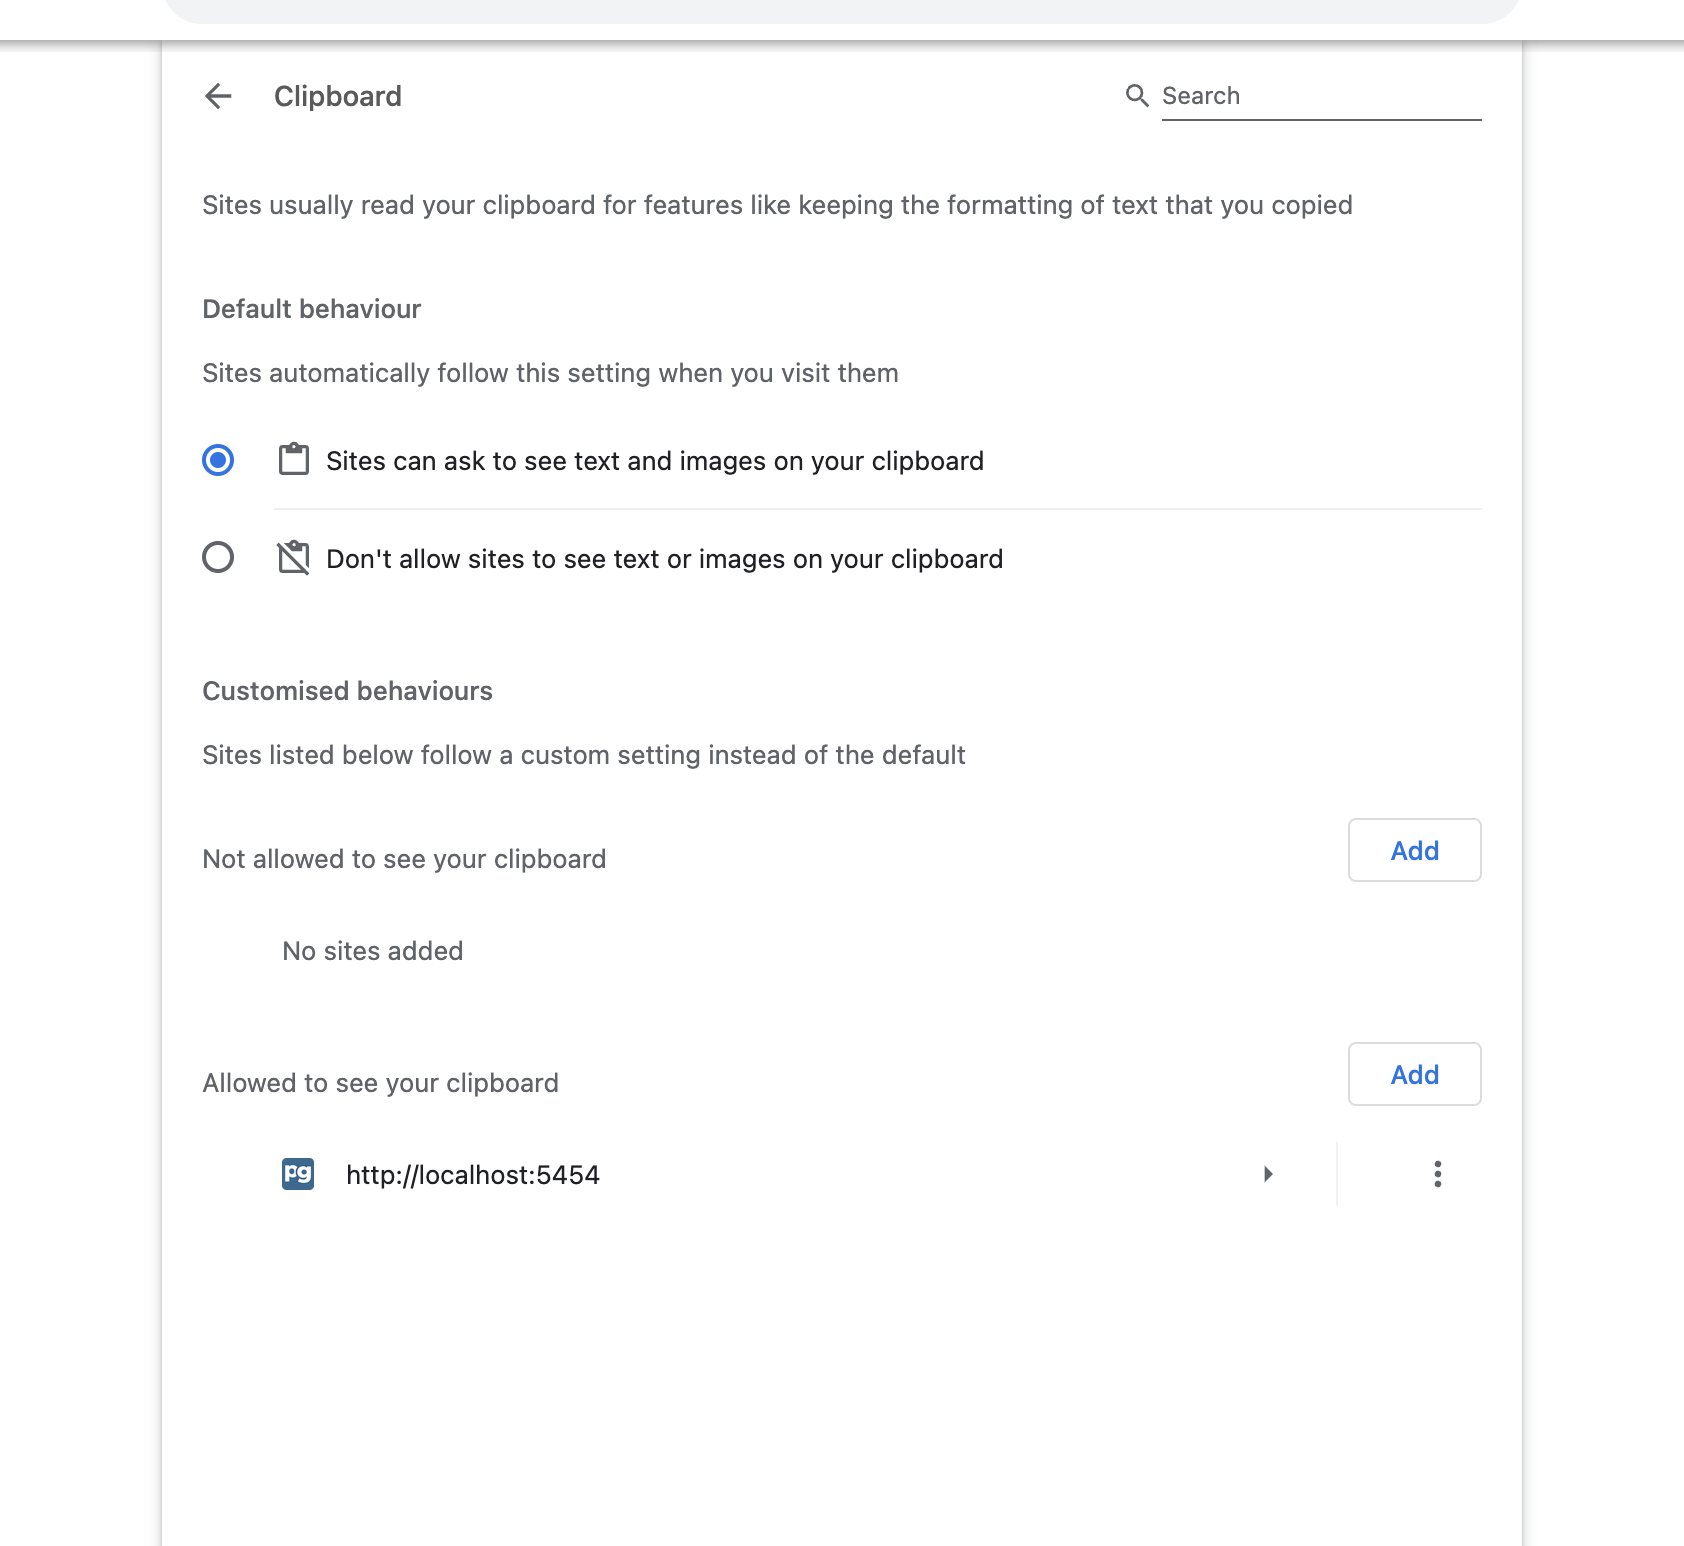Select 'Sites can ask' radio button
This screenshot has height=1546, width=1684.
tap(218, 460)
